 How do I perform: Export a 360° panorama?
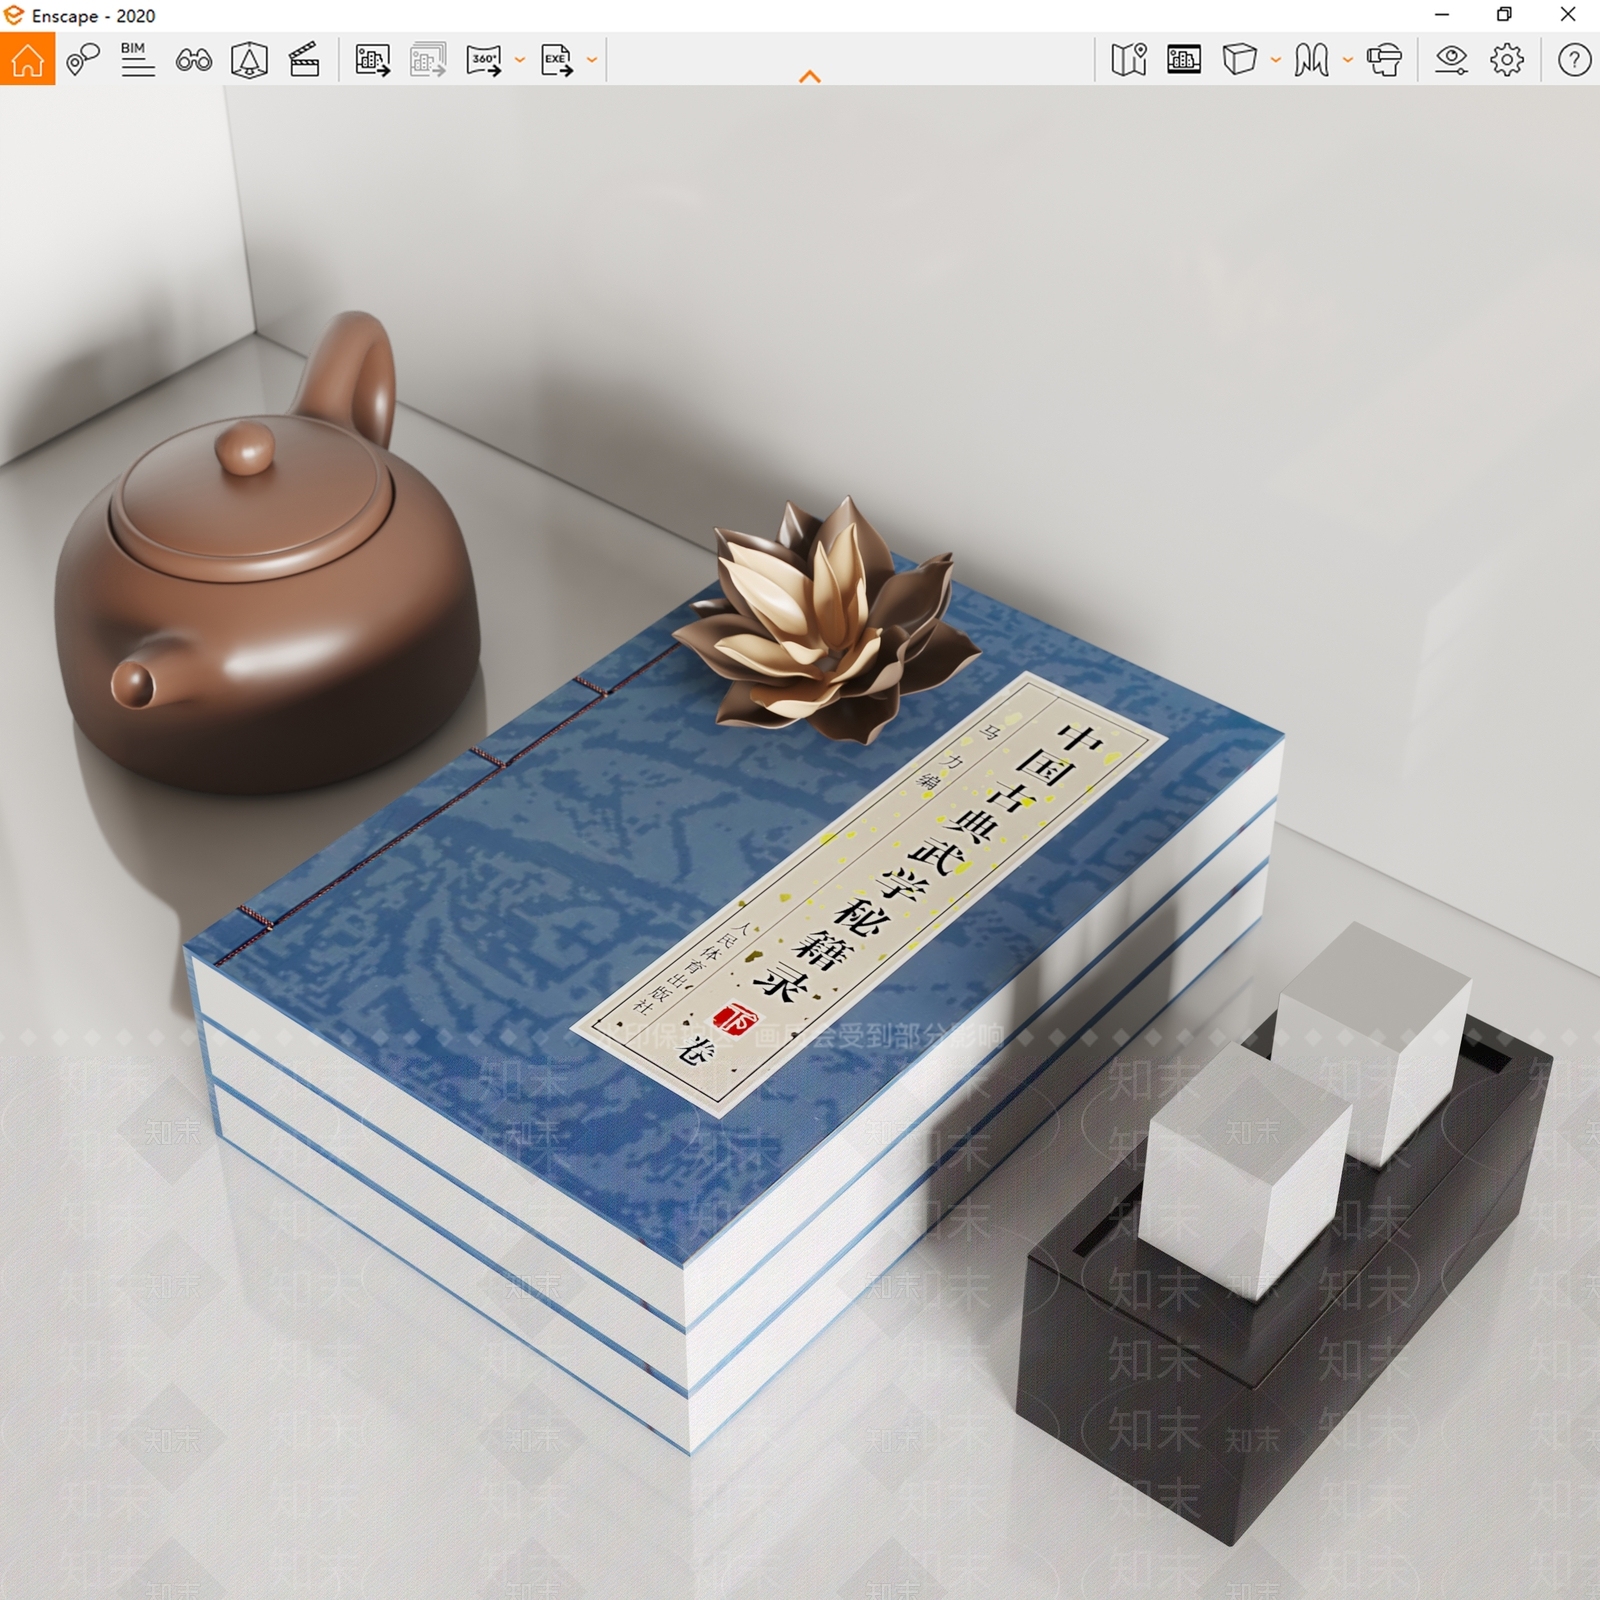click(485, 60)
